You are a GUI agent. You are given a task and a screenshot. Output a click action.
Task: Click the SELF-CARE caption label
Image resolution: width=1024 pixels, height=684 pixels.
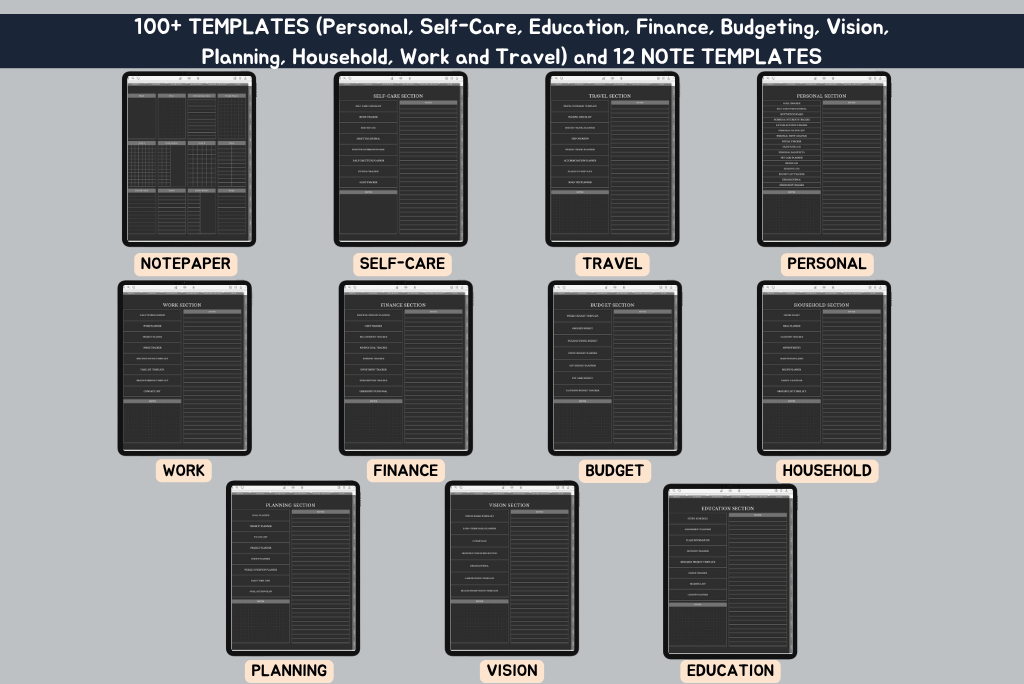[x=401, y=264]
